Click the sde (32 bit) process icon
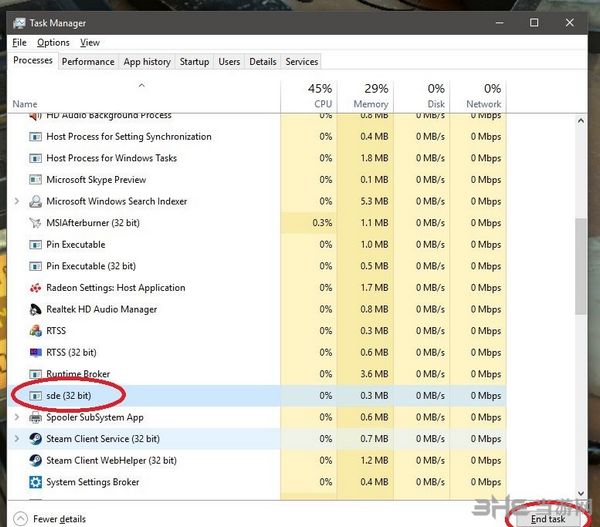 coord(36,396)
